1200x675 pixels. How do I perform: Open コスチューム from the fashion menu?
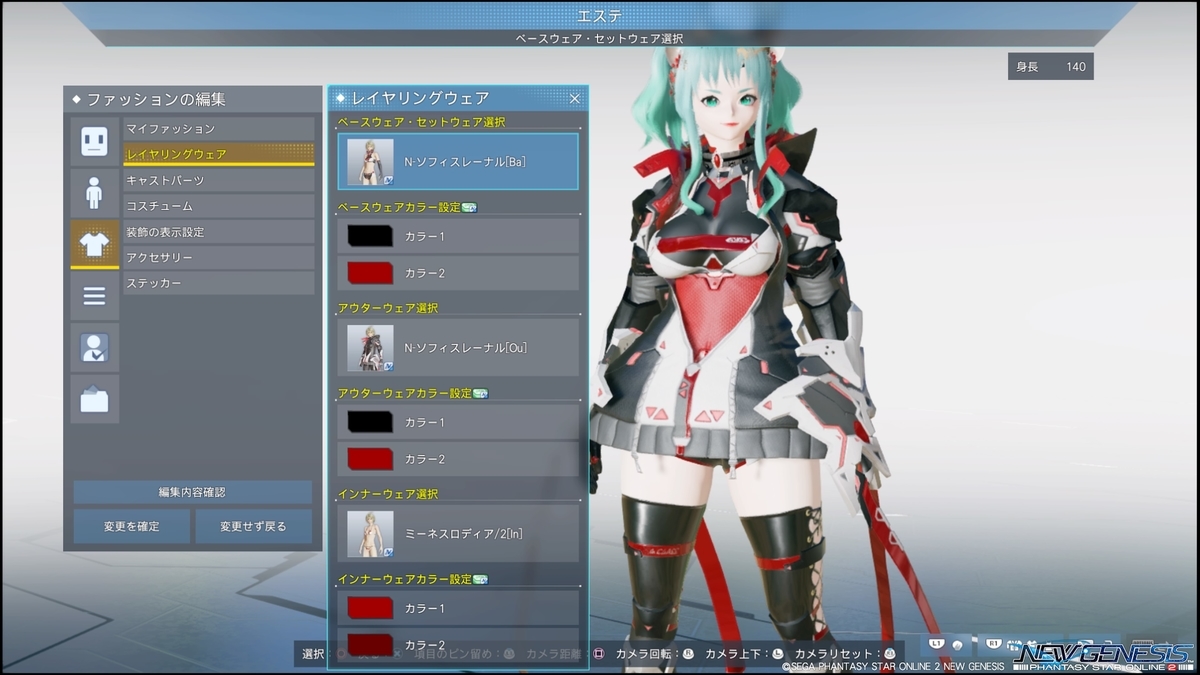219,206
